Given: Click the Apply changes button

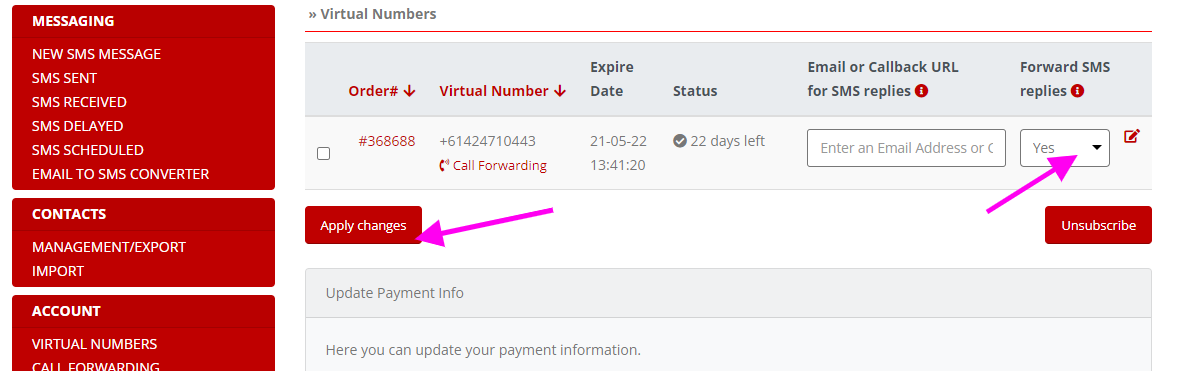Looking at the screenshot, I should coord(363,225).
